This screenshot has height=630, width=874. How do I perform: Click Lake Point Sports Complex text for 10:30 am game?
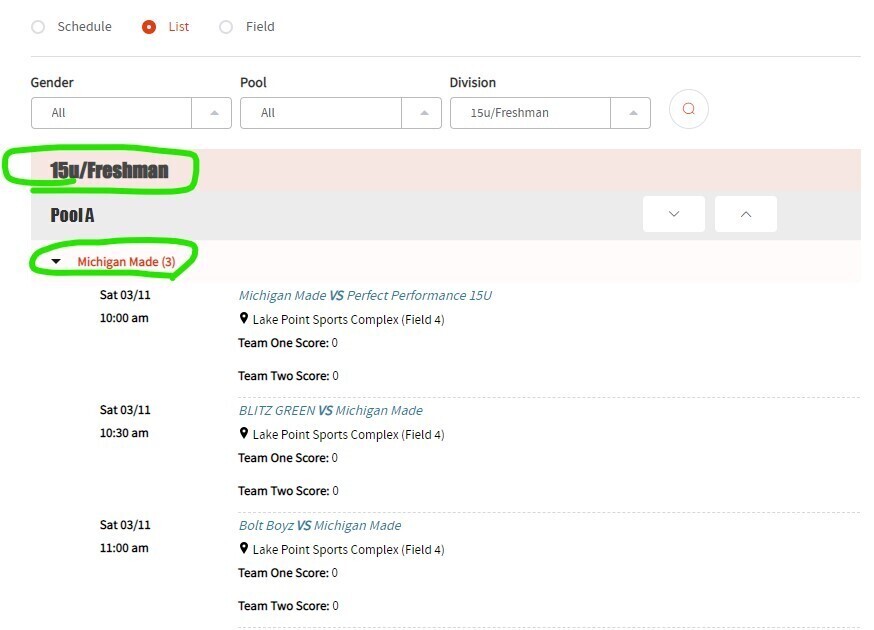tap(348, 435)
